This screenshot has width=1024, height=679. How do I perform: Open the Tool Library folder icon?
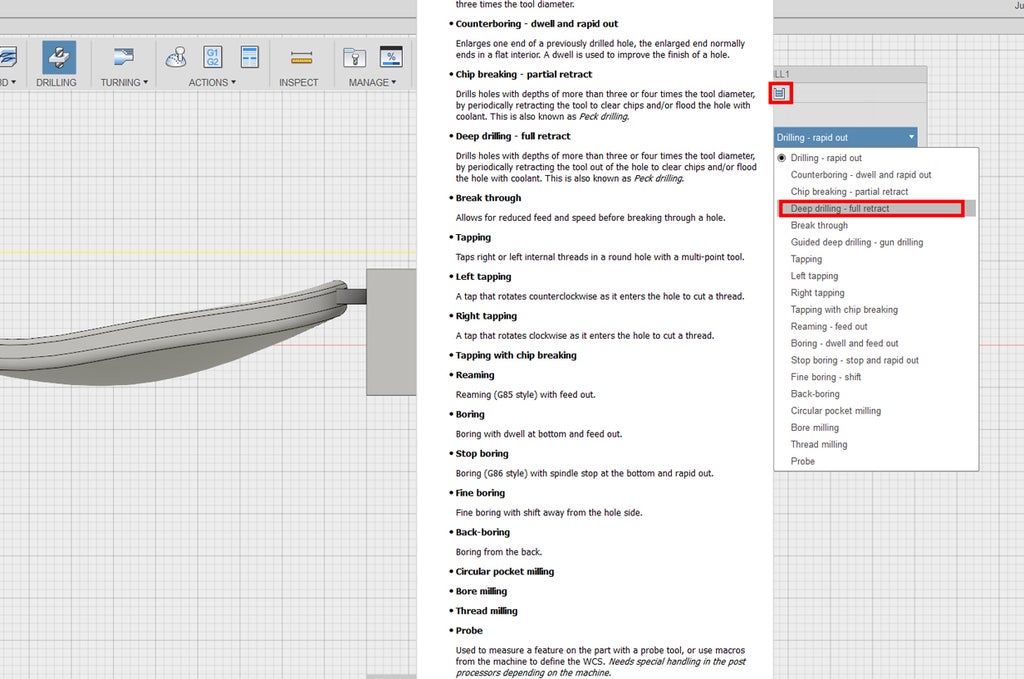(355, 57)
